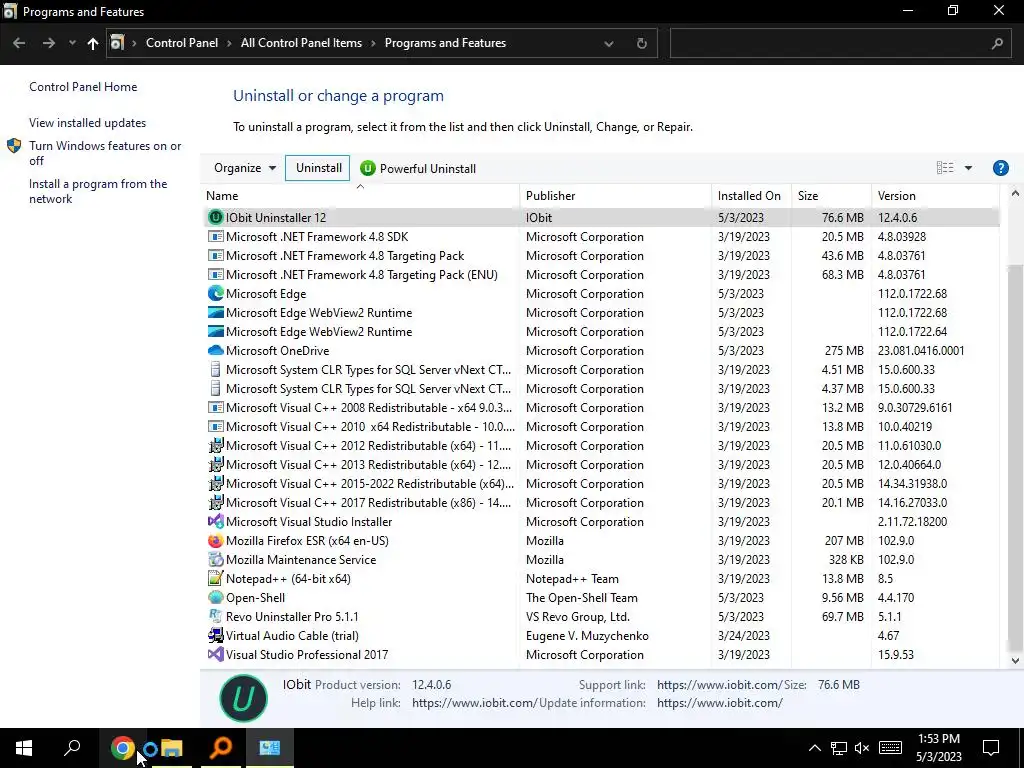Image resolution: width=1024 pixels, height=768 pixels.
Task: Open Install a program from the network
Action: [98, 191]
